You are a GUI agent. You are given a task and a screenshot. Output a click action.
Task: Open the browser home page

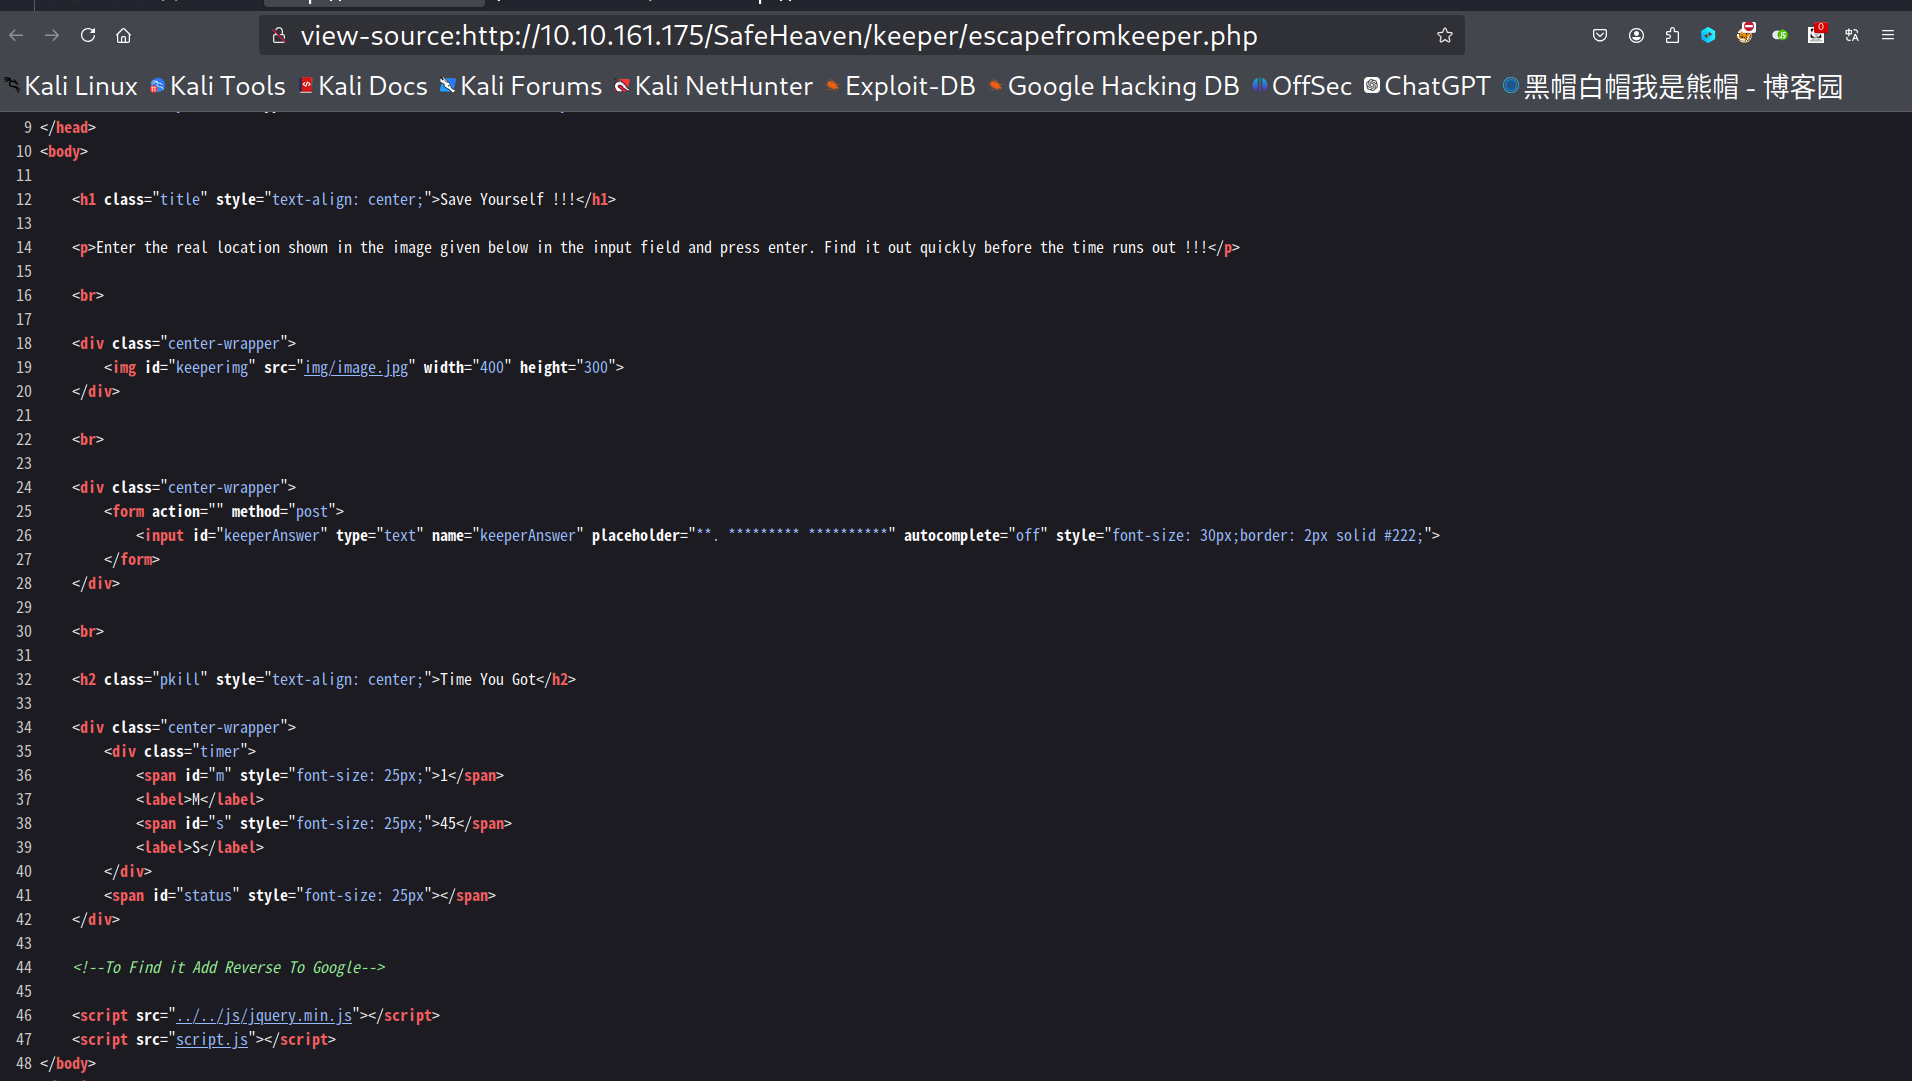tap(124, 35)
